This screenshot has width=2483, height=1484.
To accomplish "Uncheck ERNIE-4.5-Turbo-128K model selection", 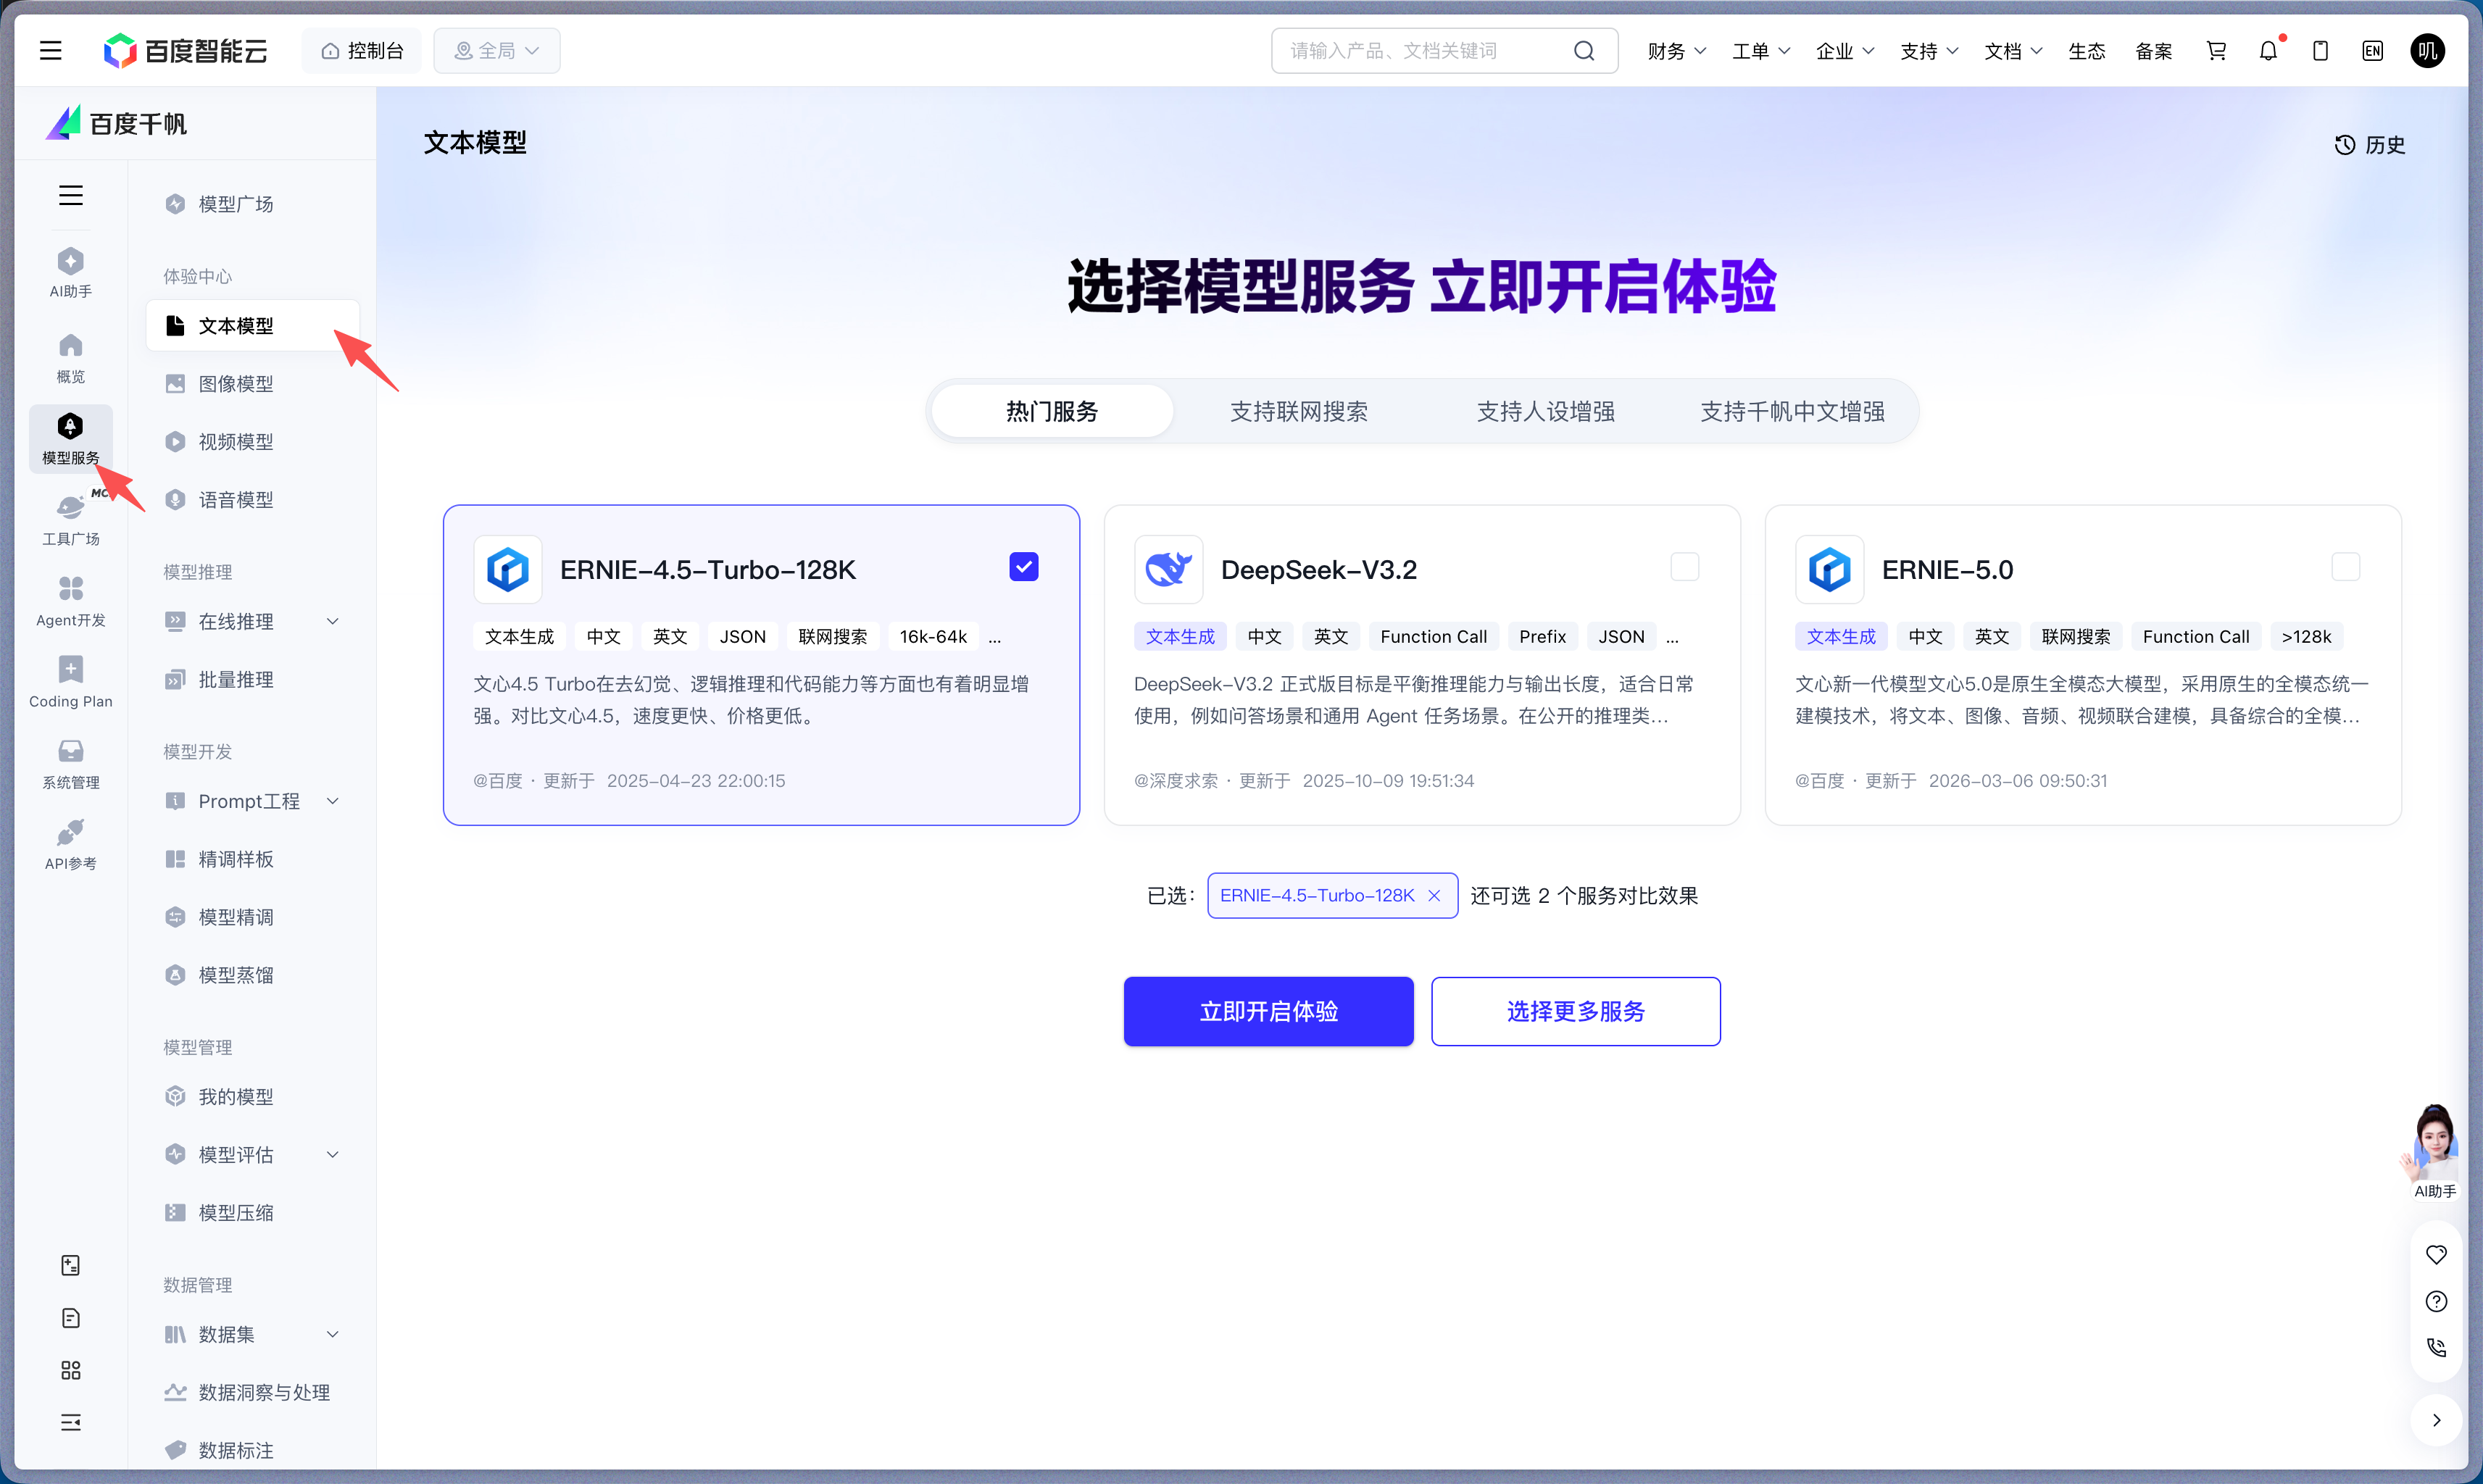I will pyautogui.click(x=1023, y=566).
